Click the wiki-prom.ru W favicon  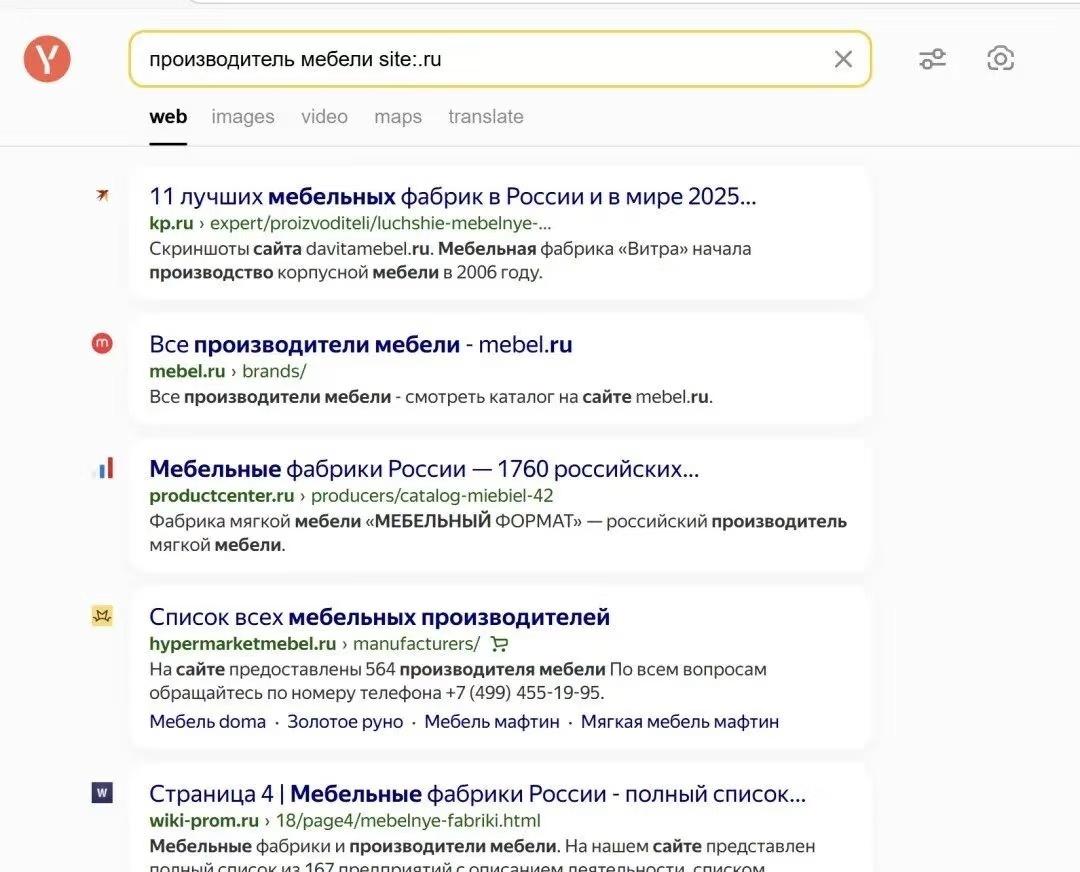click(x=102, y=793)
